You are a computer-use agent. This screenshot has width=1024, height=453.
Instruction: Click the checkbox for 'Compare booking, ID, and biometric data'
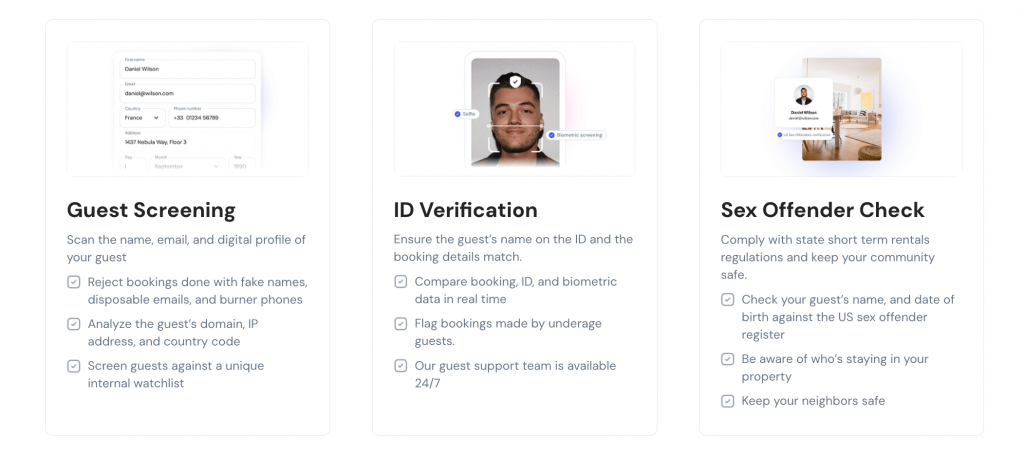pyautogui.click(x=400, y=282)
